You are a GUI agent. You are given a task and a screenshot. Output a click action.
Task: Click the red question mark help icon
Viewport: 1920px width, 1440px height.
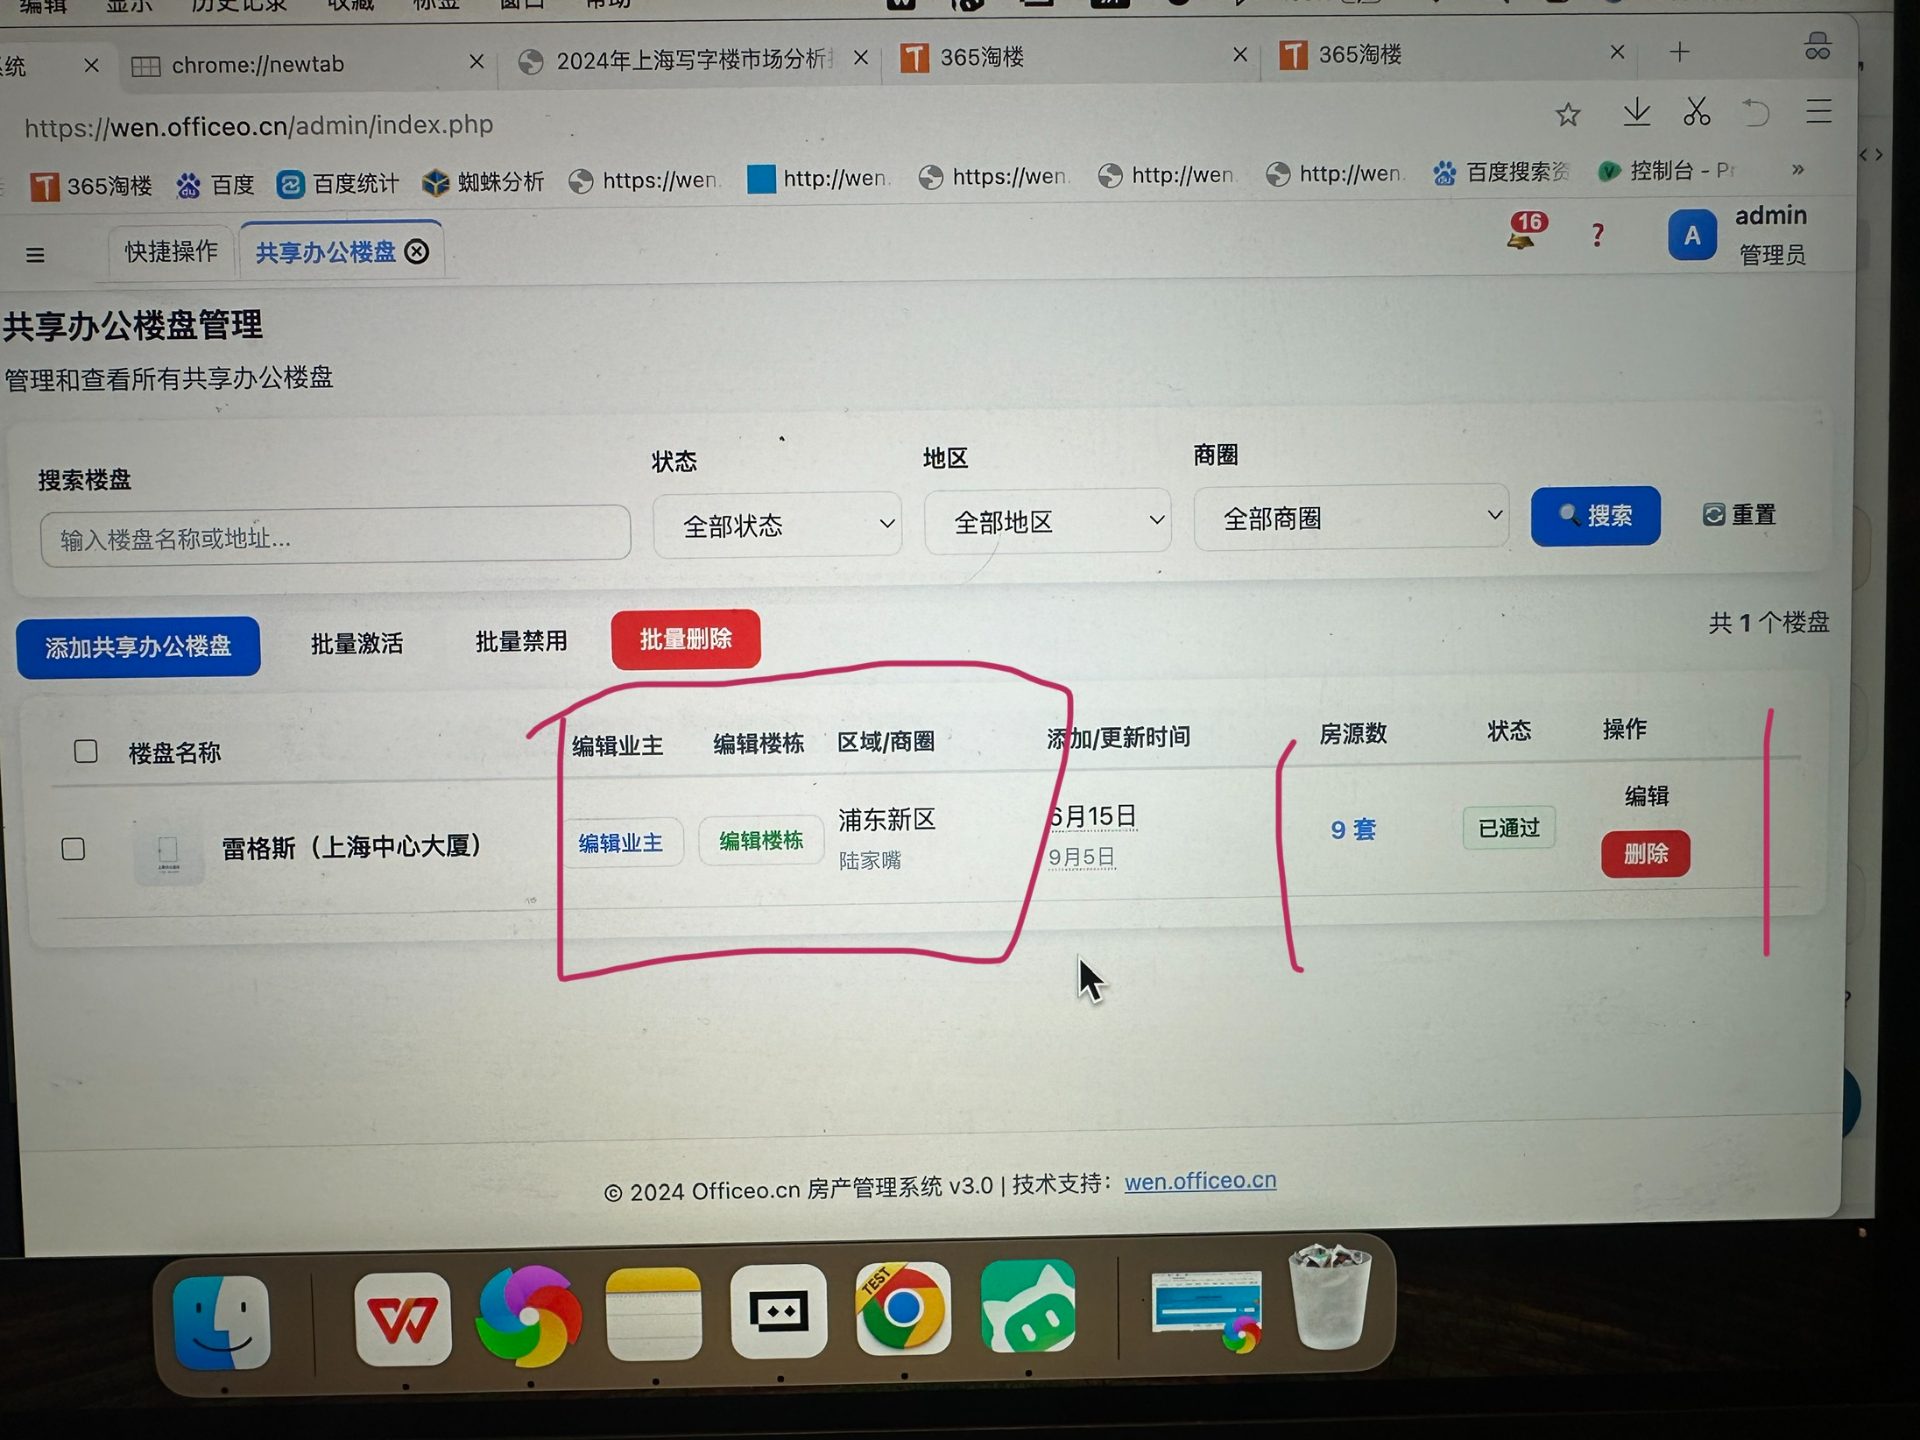1597,235
